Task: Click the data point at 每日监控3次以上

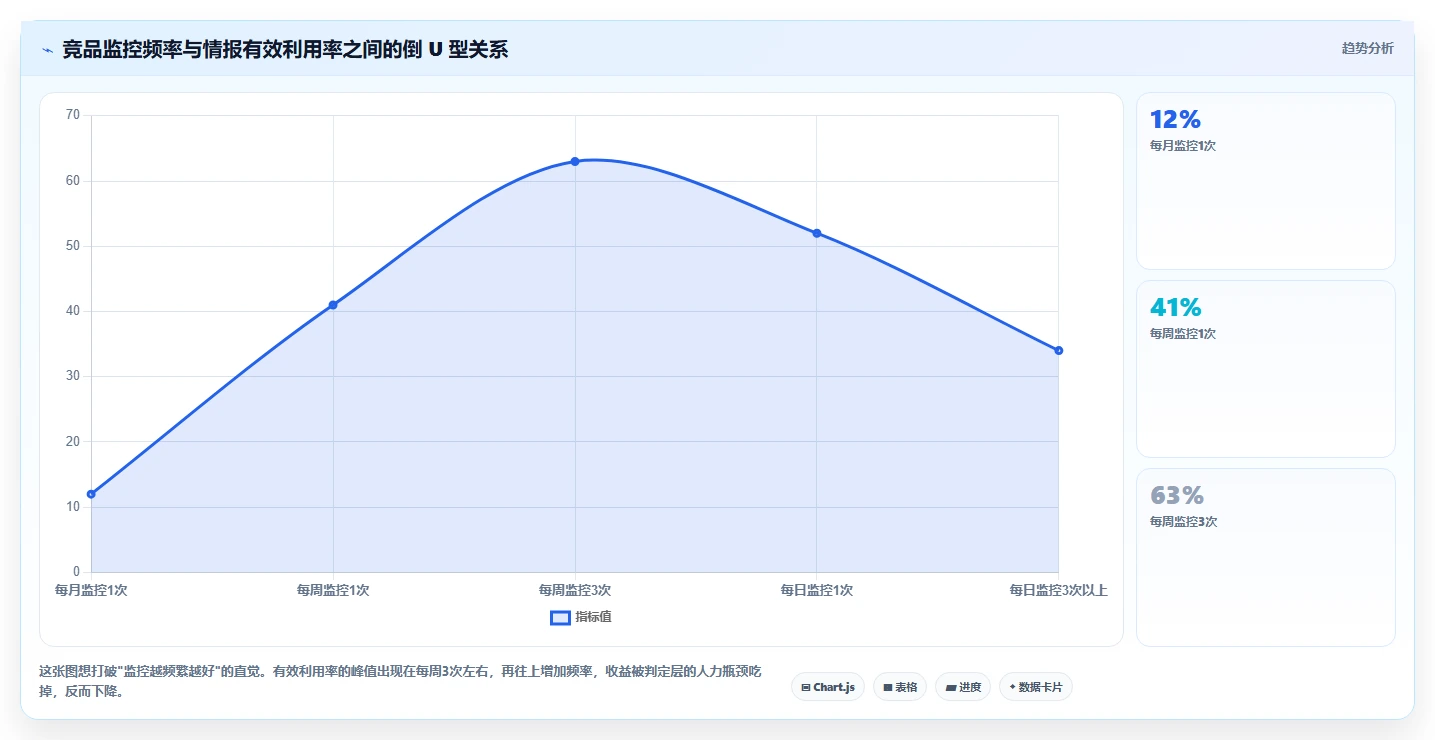Action: coord(1058,350)
